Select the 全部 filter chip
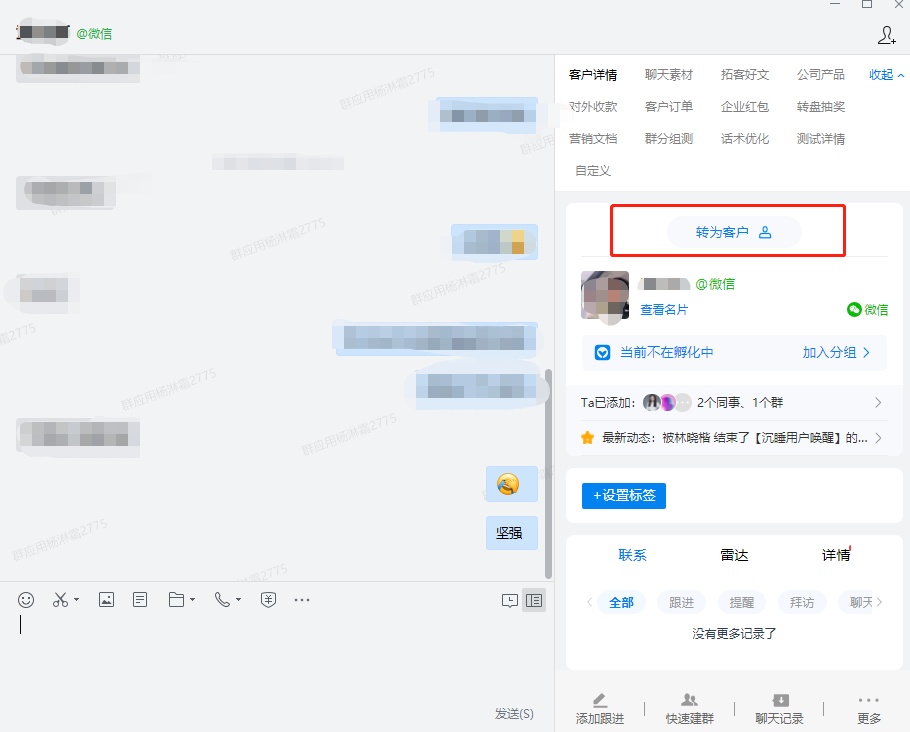The width and height of the screenshot is (910, 732). (621, 602)
